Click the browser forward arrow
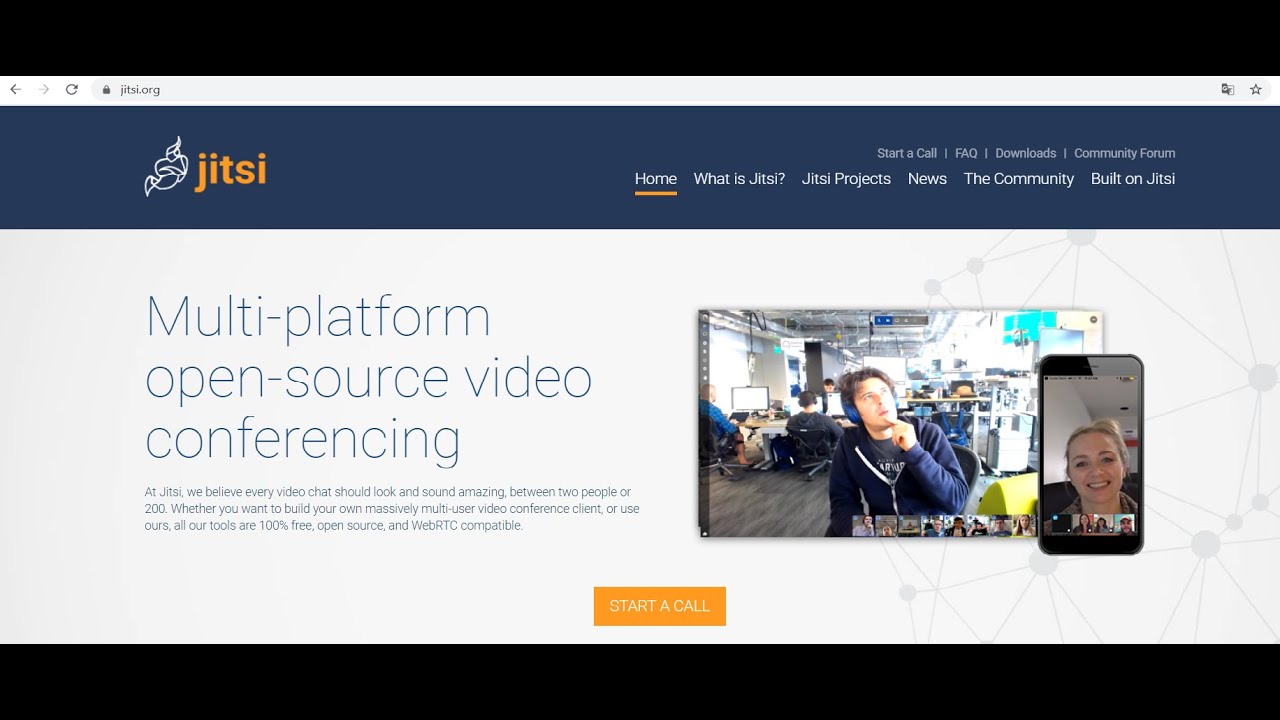1280x720 pixels. coord(43,89)
